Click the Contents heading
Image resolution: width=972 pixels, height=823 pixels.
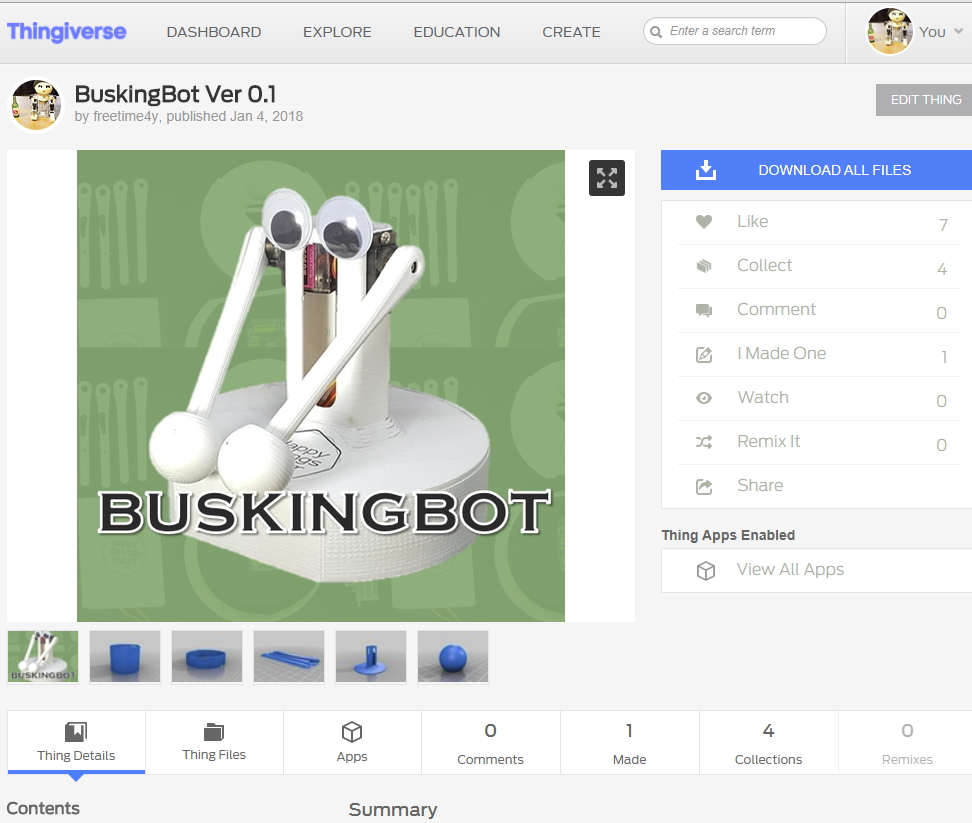click(43, 808)
